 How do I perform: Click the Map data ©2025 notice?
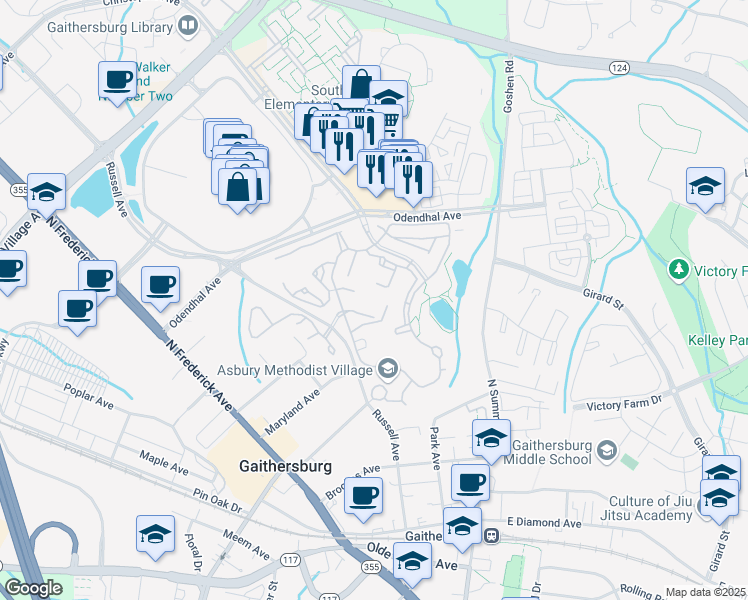(x=706, y=593)
